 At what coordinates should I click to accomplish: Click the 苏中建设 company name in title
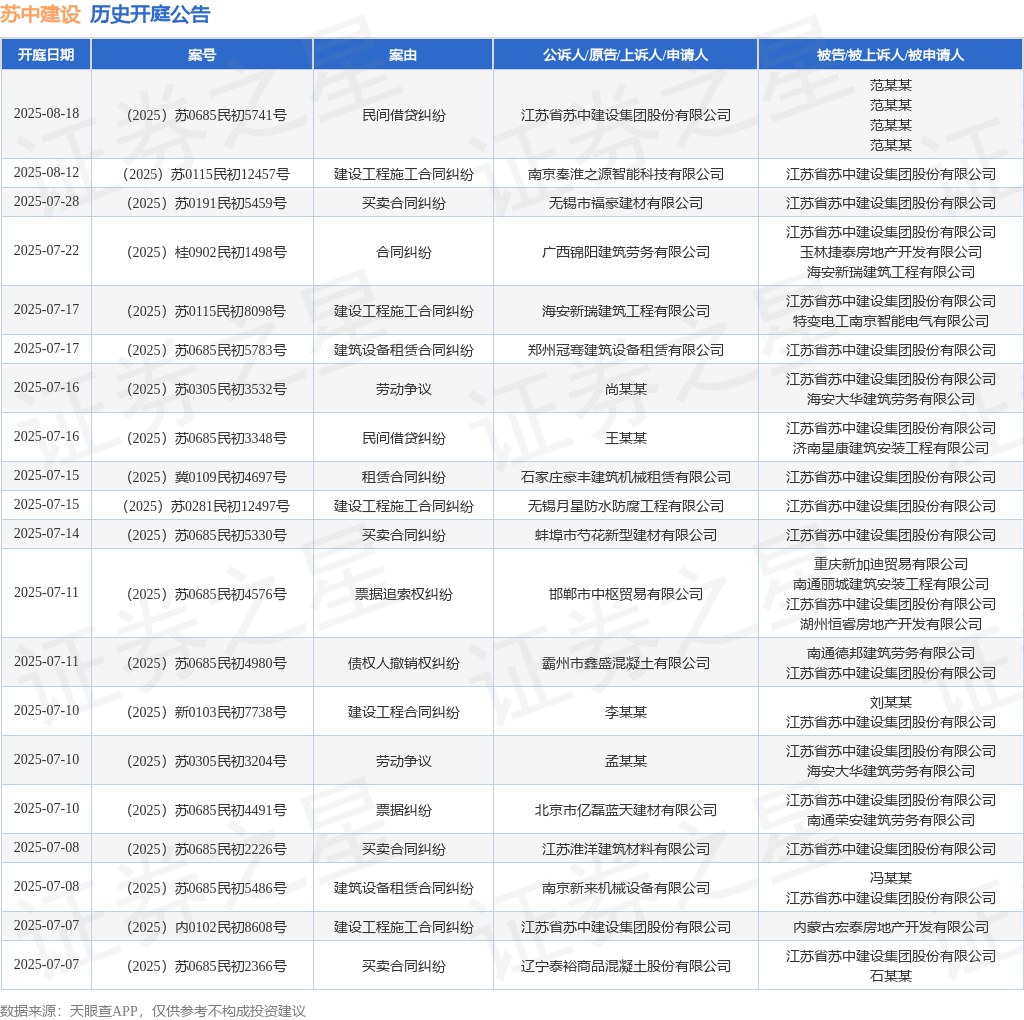(x=40, y=14)
